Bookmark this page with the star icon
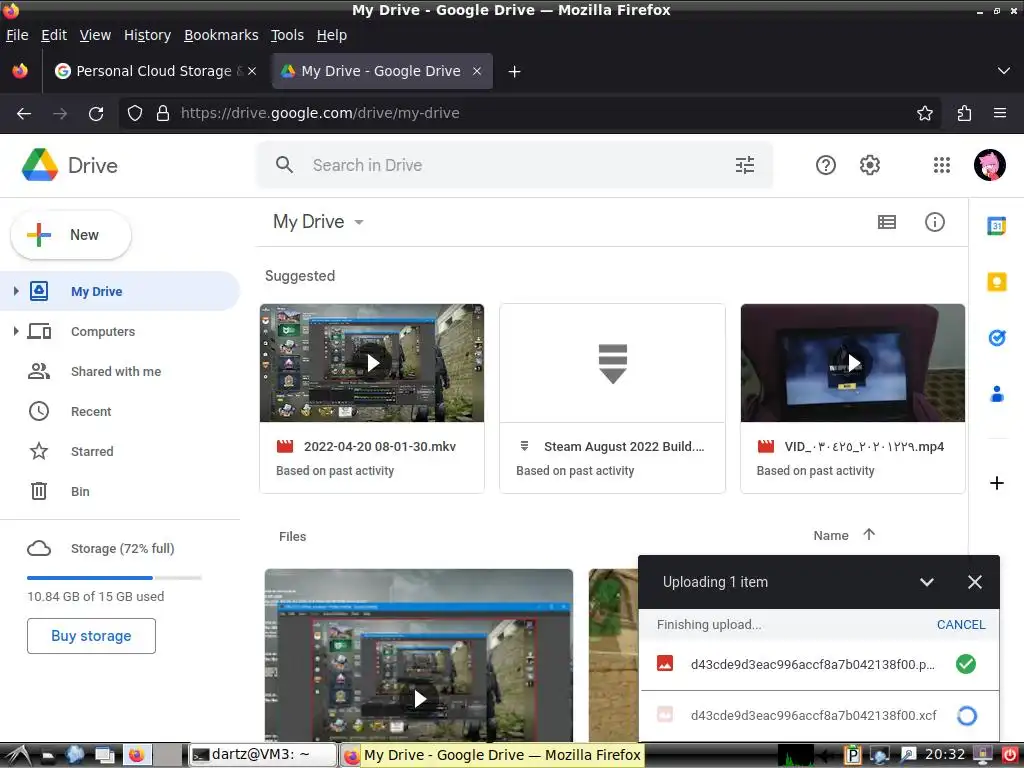Viewport: 1024px width, 768px height. tap(924, 114)
